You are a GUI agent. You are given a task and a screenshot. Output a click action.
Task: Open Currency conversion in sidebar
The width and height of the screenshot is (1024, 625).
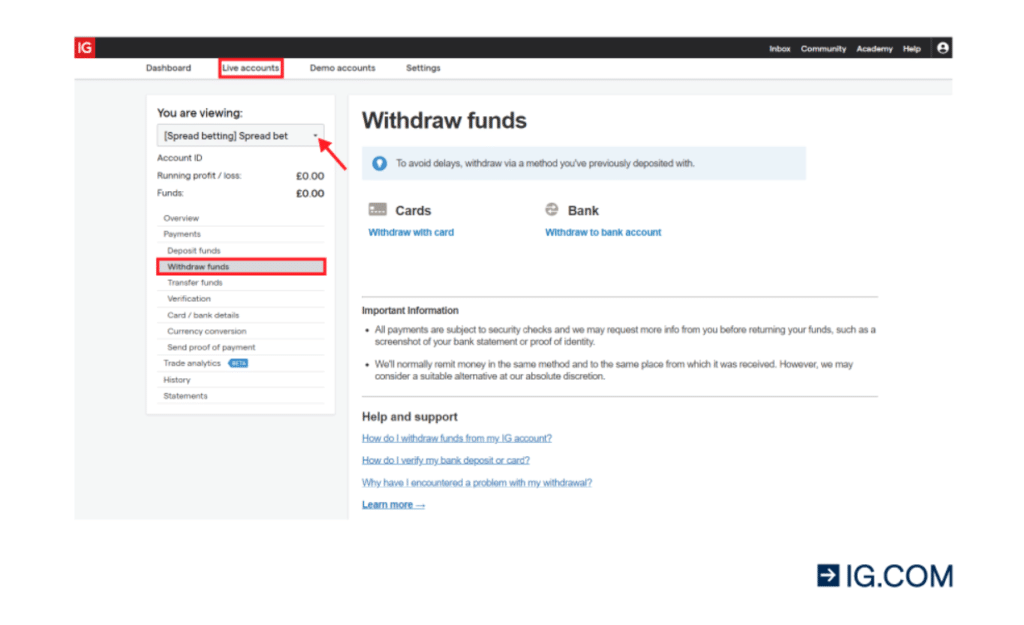(x=241, y=331)
